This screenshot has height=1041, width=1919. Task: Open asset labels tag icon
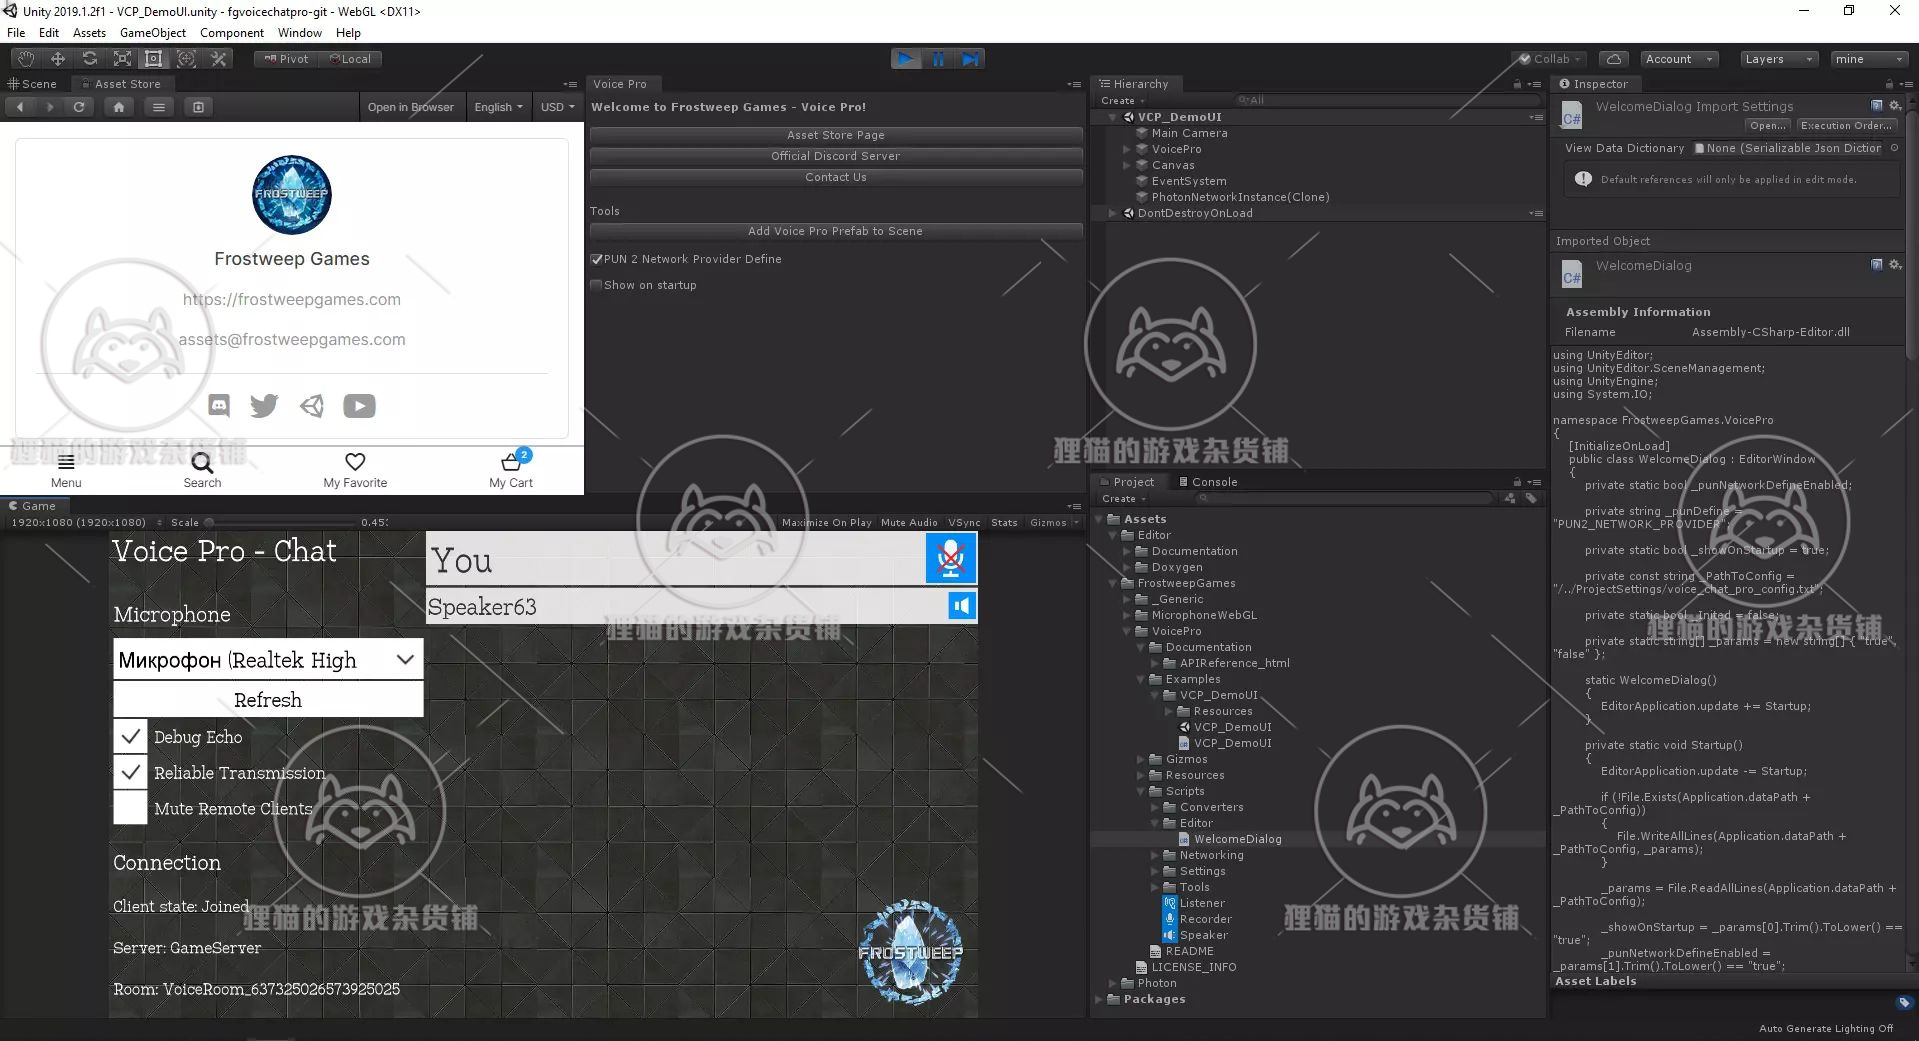1904,1002
